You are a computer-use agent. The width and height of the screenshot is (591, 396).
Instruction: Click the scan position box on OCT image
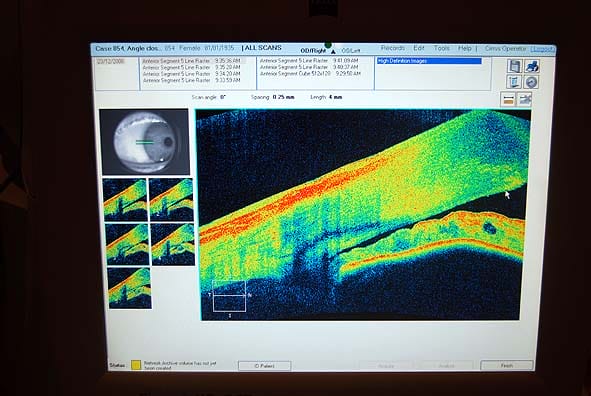click(x=229, y=296)
